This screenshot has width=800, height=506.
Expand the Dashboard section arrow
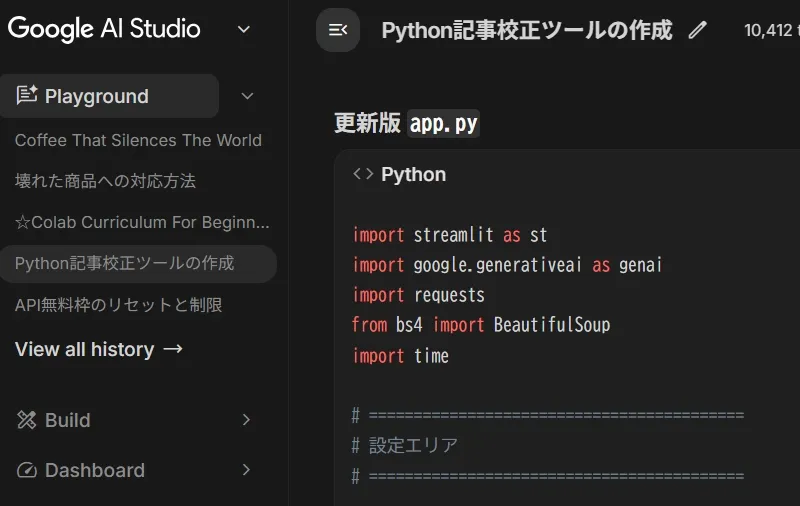(x=246, y=470)
